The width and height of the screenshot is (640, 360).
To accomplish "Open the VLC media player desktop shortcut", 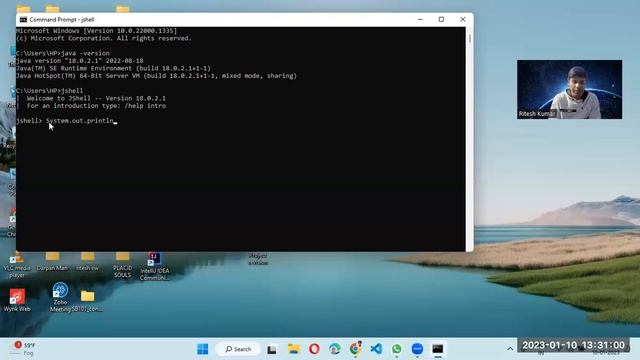I will point(17,264).
